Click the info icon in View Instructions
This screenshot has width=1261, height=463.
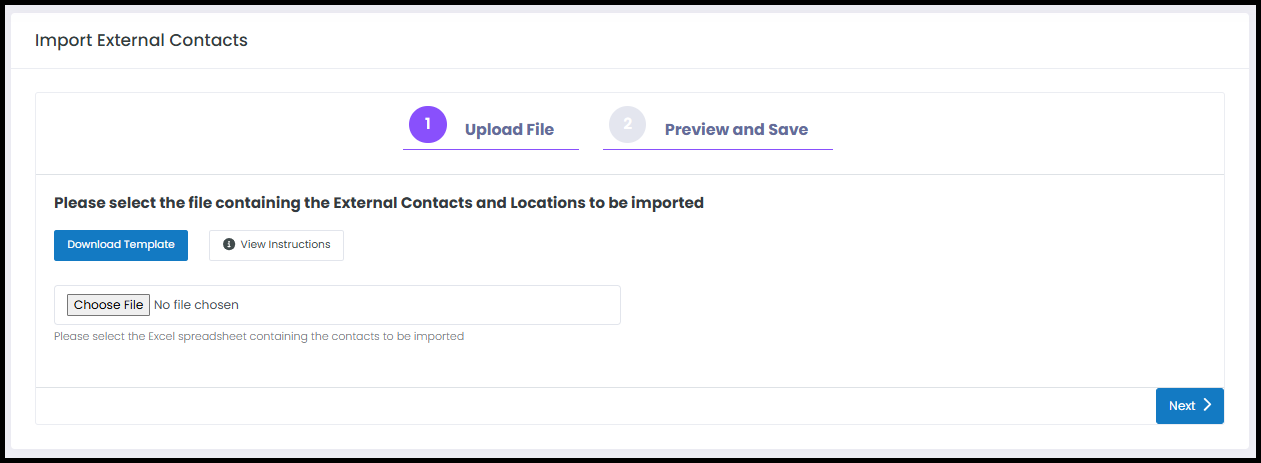(x=229, y=245)
